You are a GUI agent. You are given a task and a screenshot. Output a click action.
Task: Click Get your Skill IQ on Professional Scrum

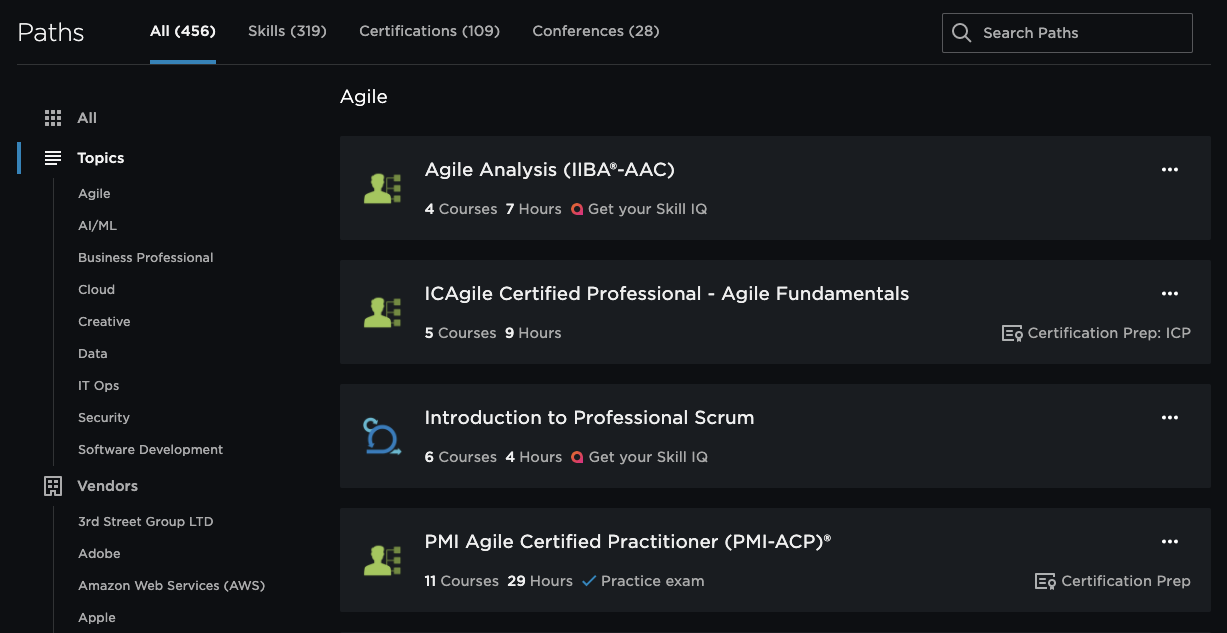point(648,457)
